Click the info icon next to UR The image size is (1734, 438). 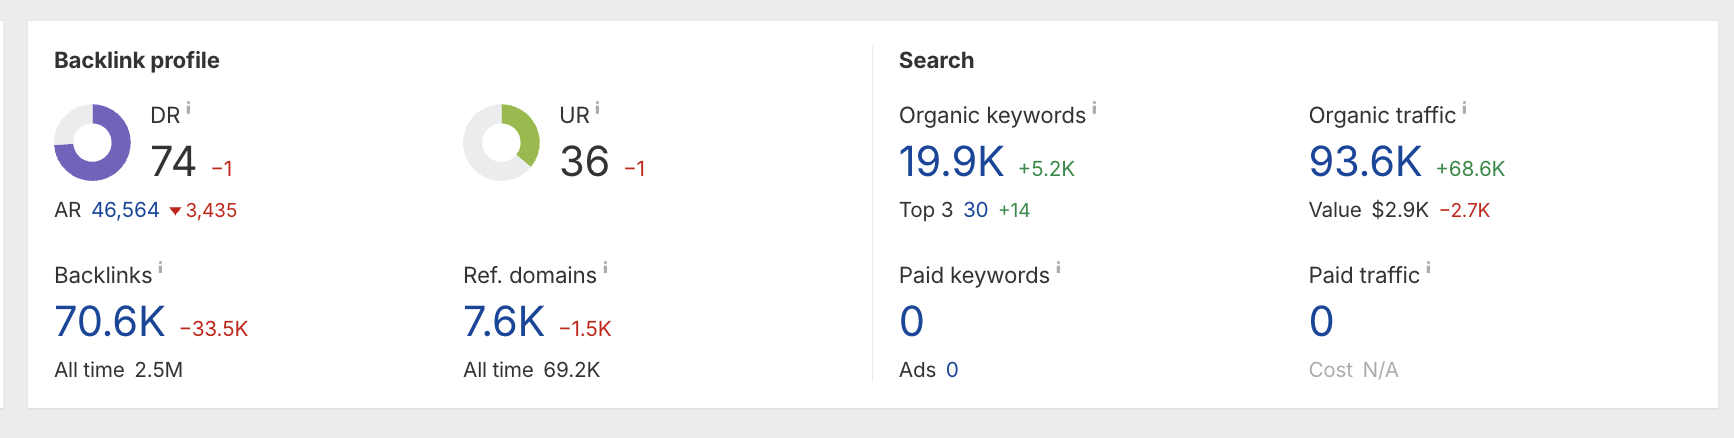pos(597,109)
